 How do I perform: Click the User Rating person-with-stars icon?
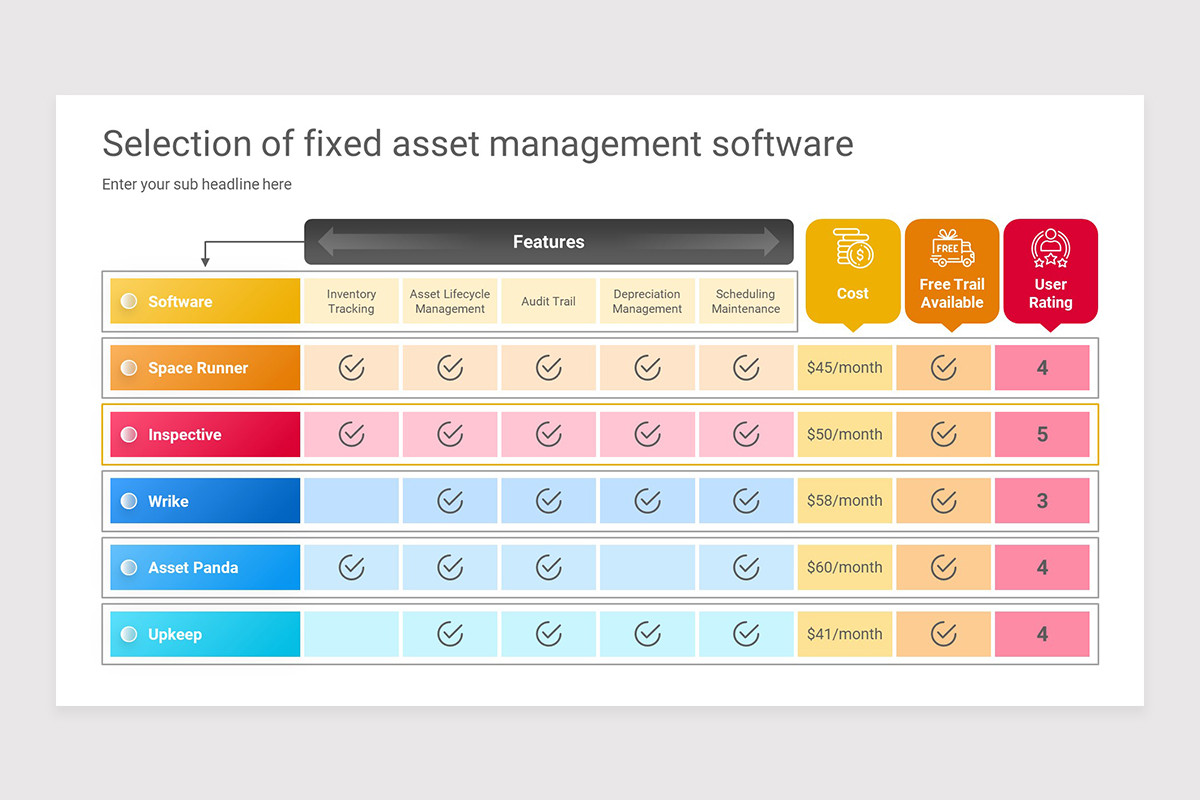click(1050, 247)
